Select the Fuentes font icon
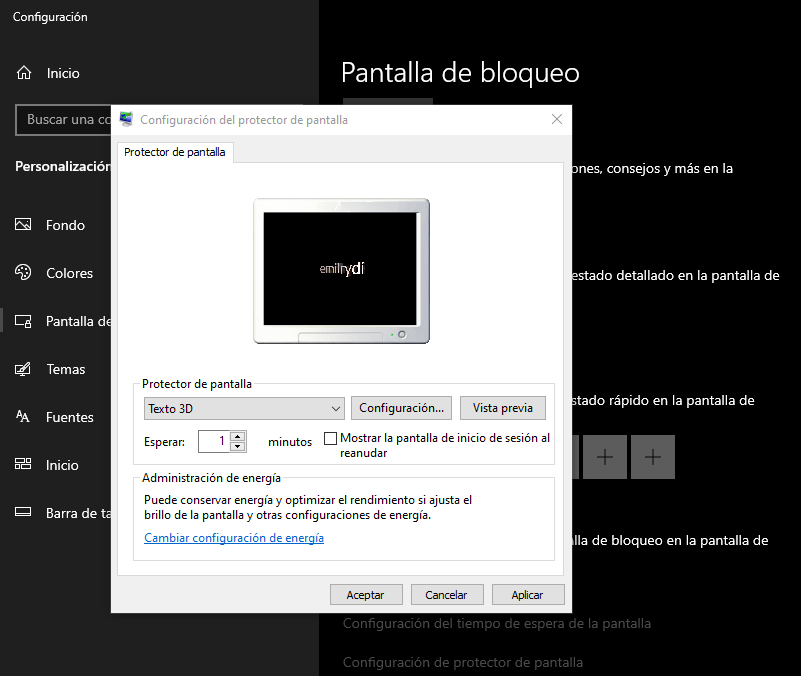This screenshot has height=676, width=801. pyautogui.click(x=24, y=417)
